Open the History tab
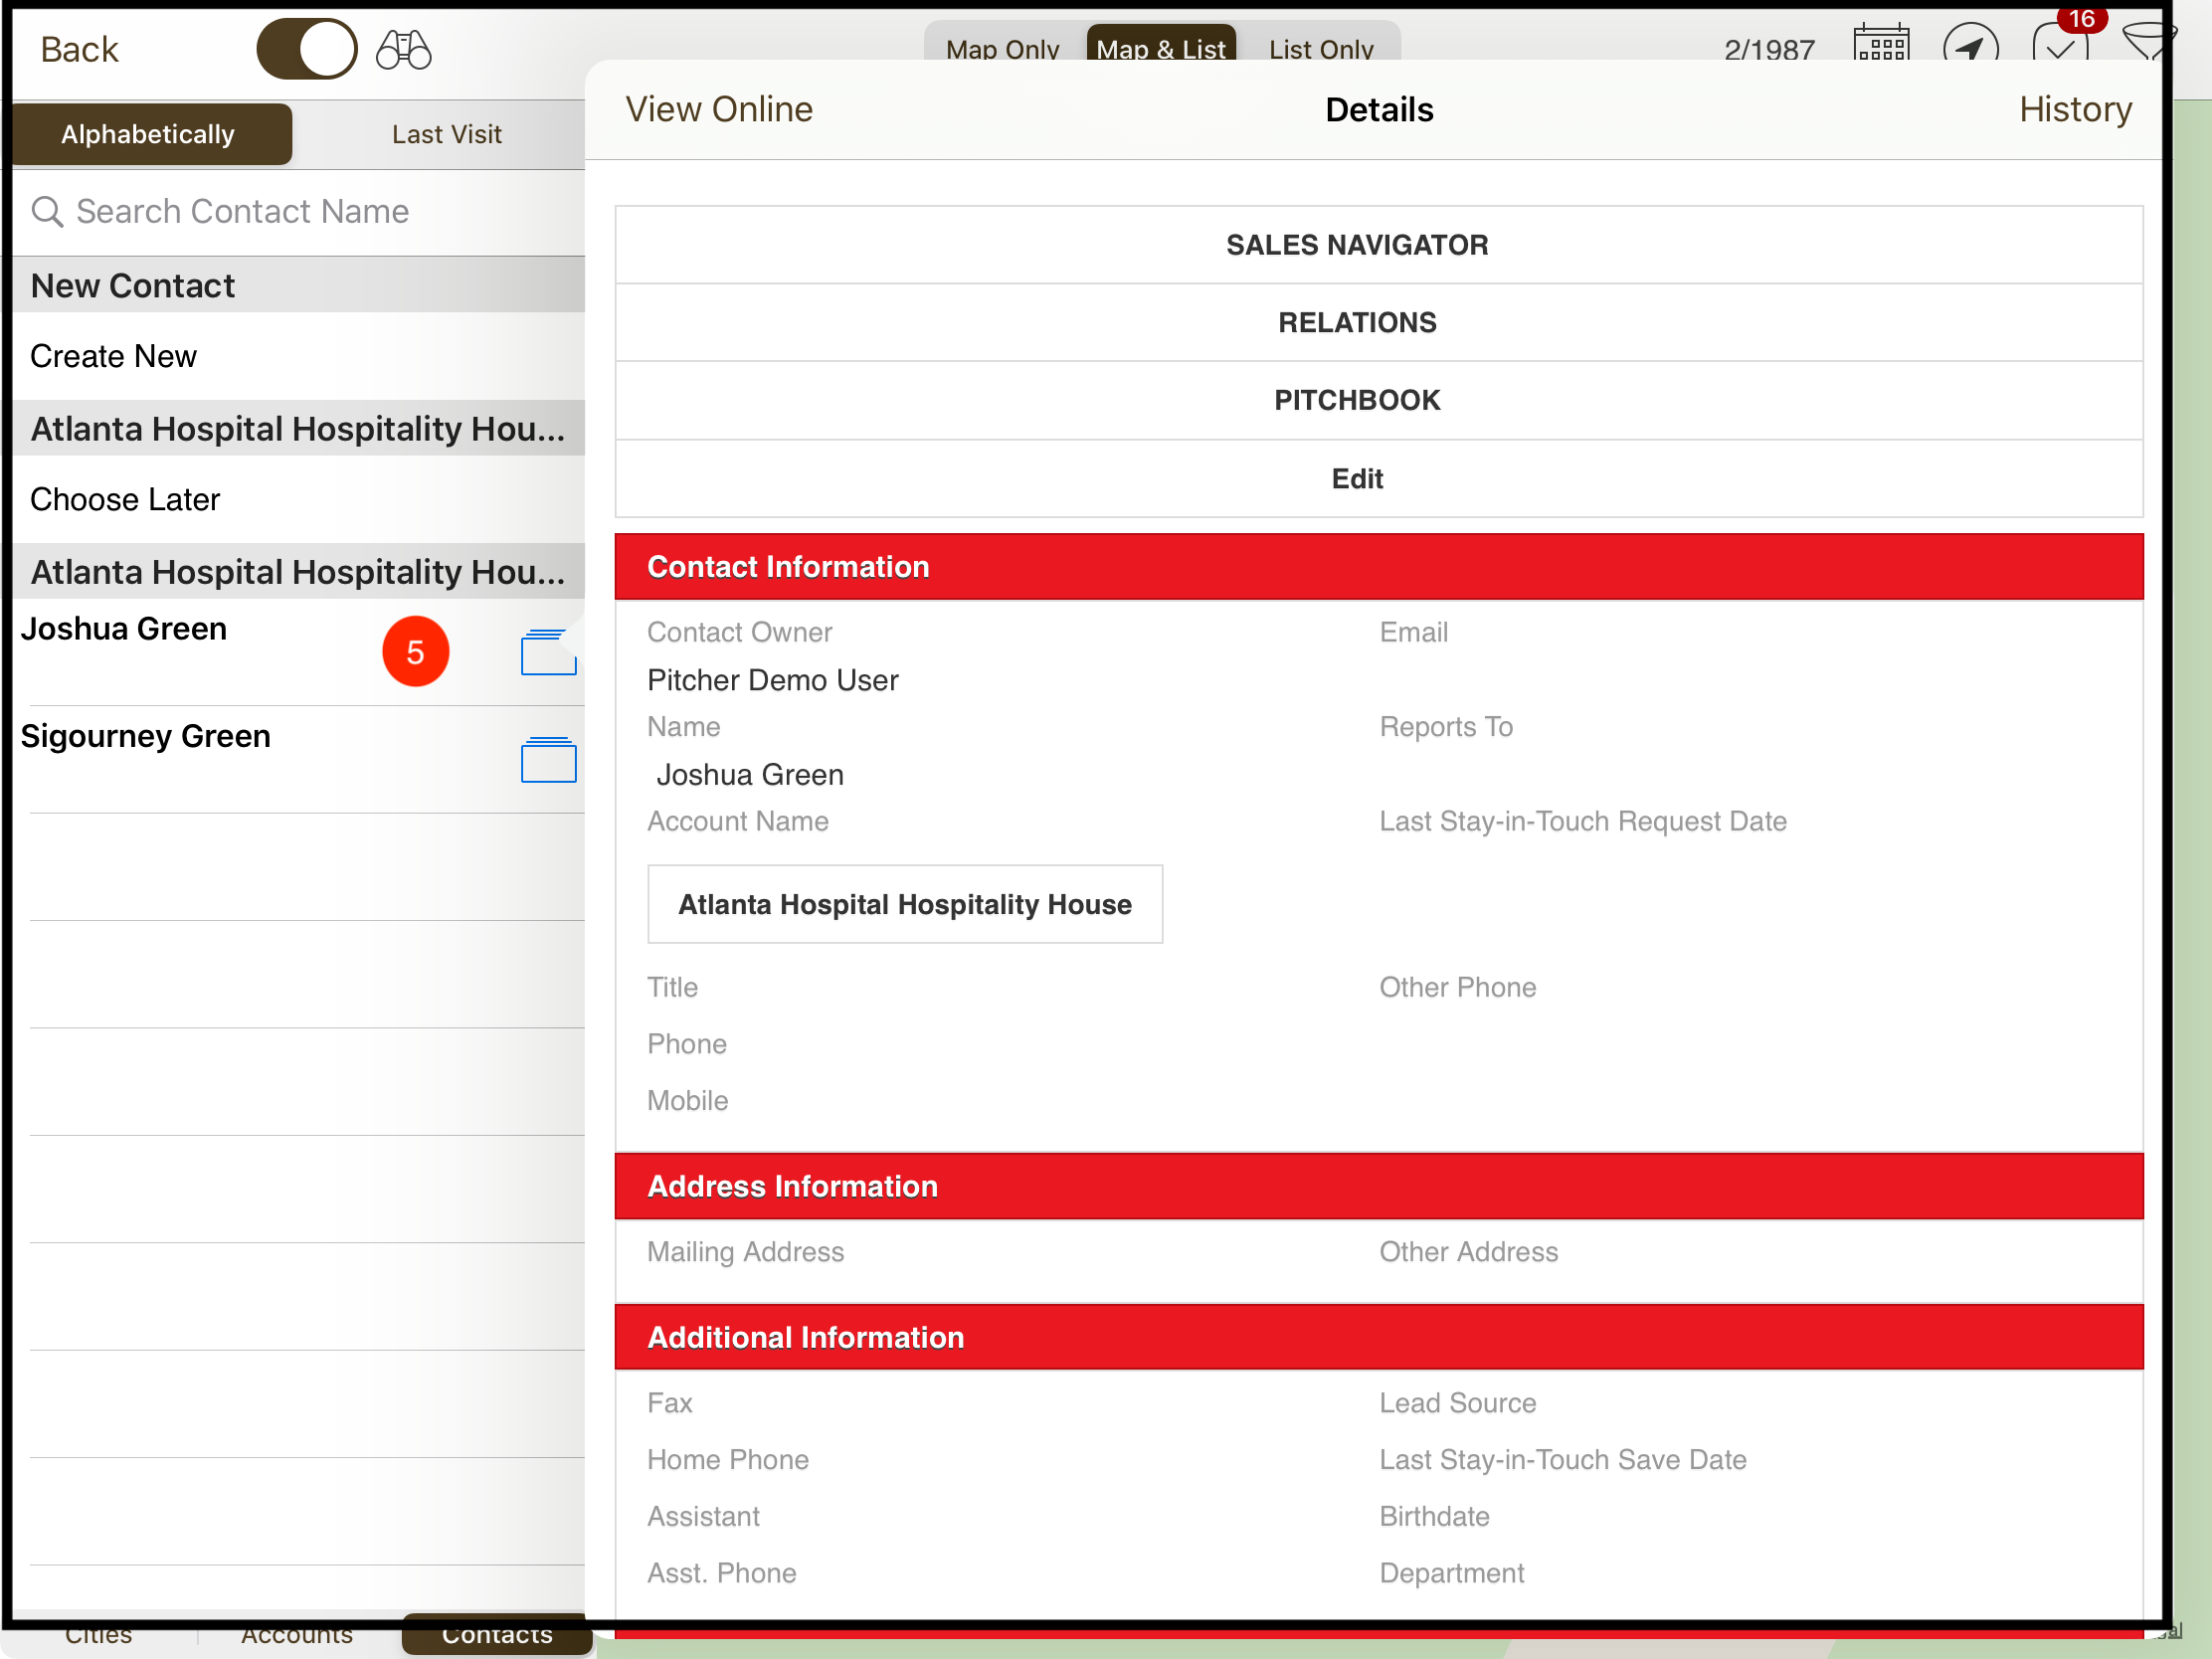 pyautogui.click(x=2074, y=109)
